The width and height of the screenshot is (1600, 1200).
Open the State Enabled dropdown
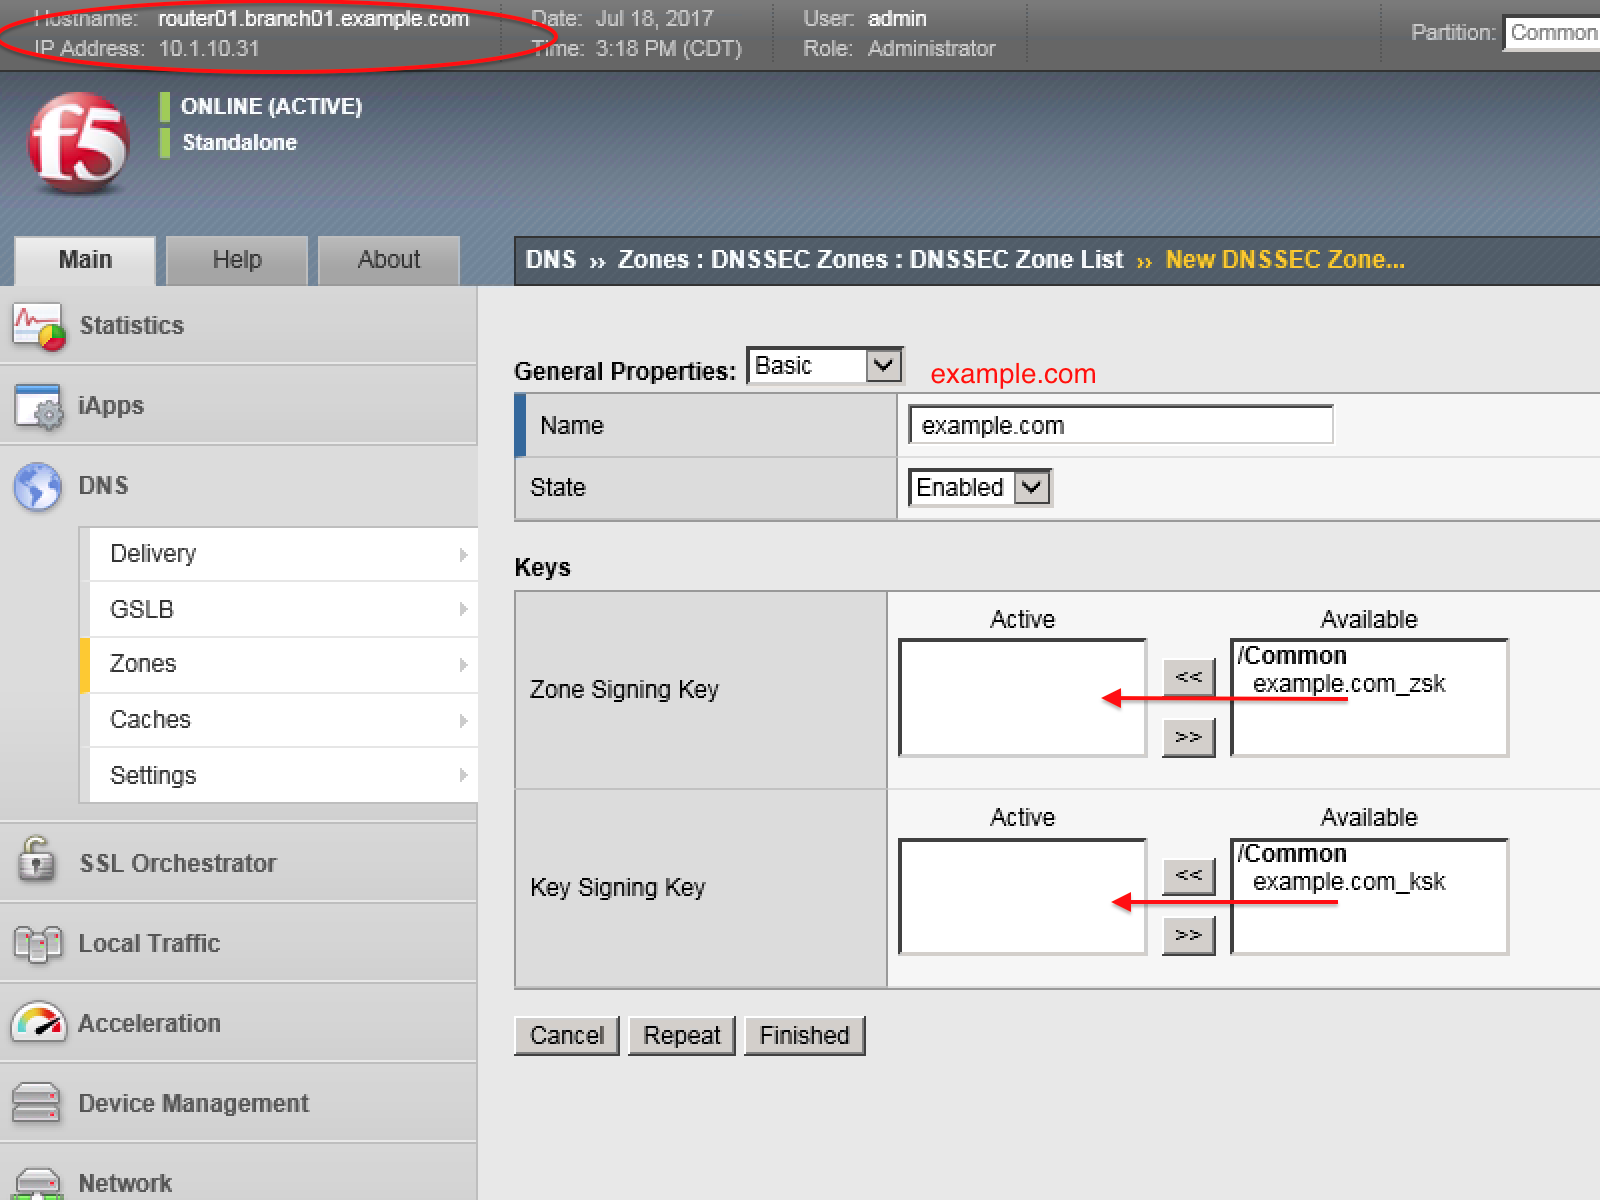pos(979,488)
